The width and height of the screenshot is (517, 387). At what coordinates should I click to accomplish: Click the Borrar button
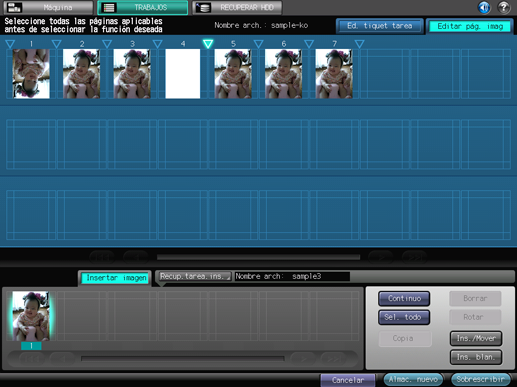pos(475,298)
